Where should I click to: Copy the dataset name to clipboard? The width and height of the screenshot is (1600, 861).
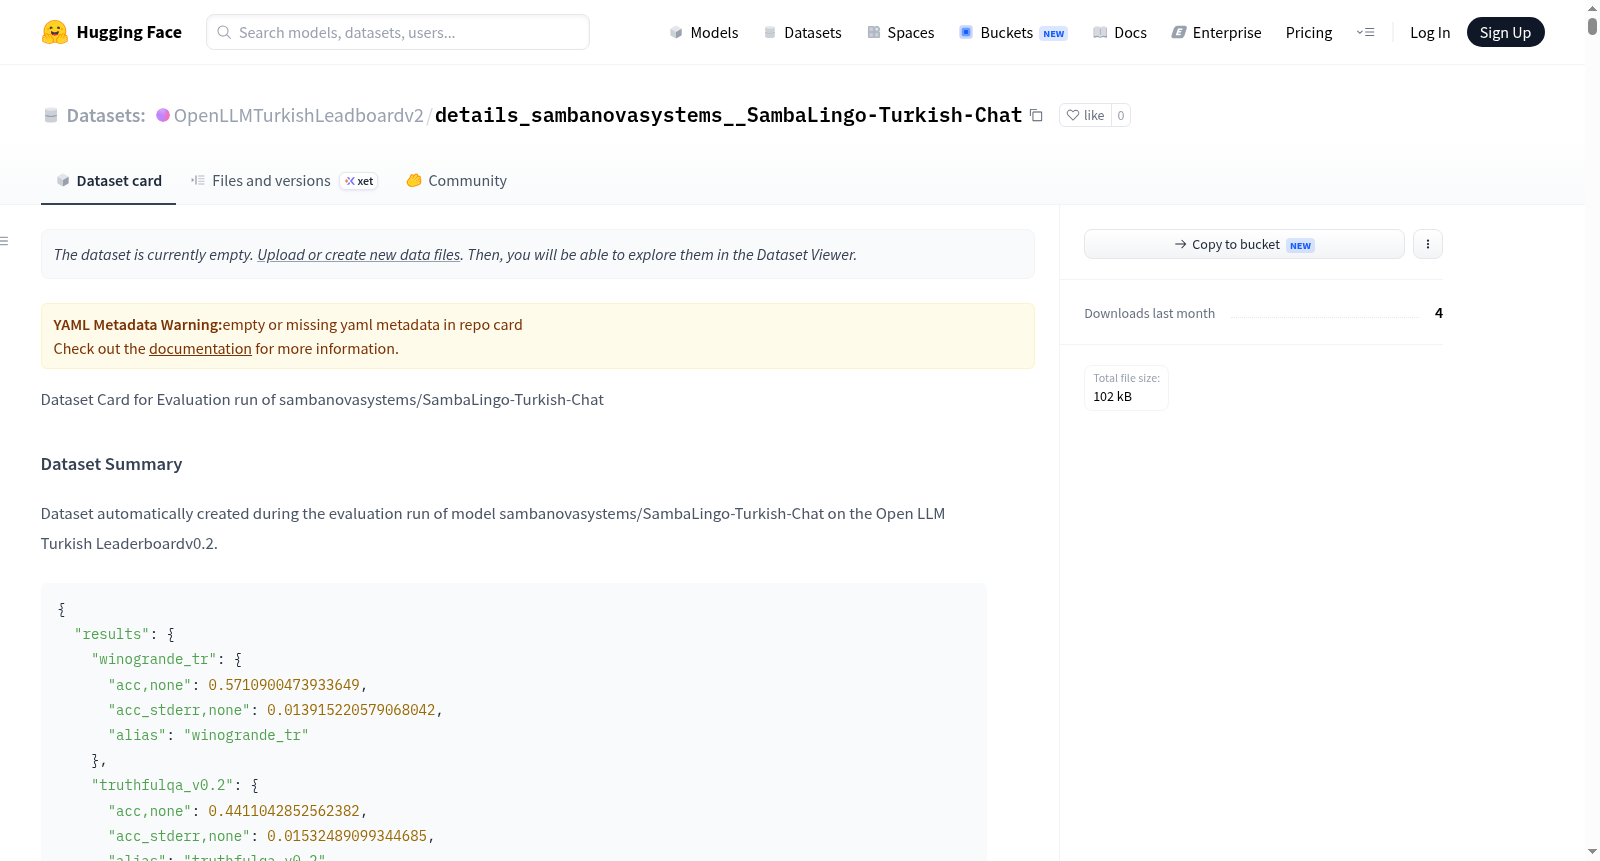click(x=1036, y=115)
